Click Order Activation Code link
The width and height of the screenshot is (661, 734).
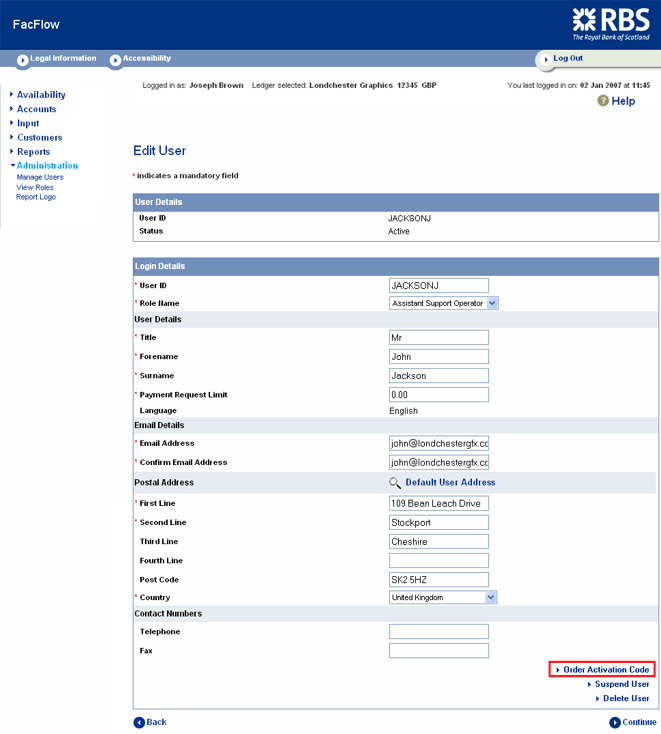pyautogui.click(x=606, y=669)
